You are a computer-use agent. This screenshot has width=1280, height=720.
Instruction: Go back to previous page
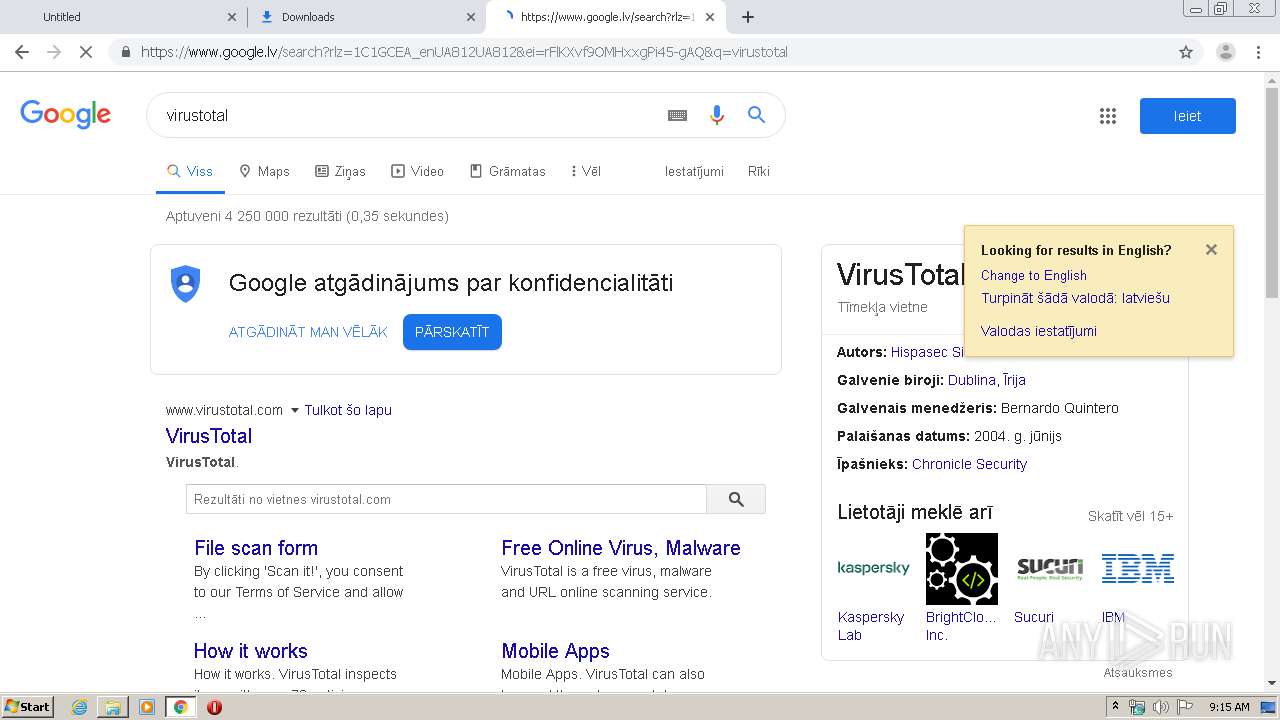click(22, 52)
